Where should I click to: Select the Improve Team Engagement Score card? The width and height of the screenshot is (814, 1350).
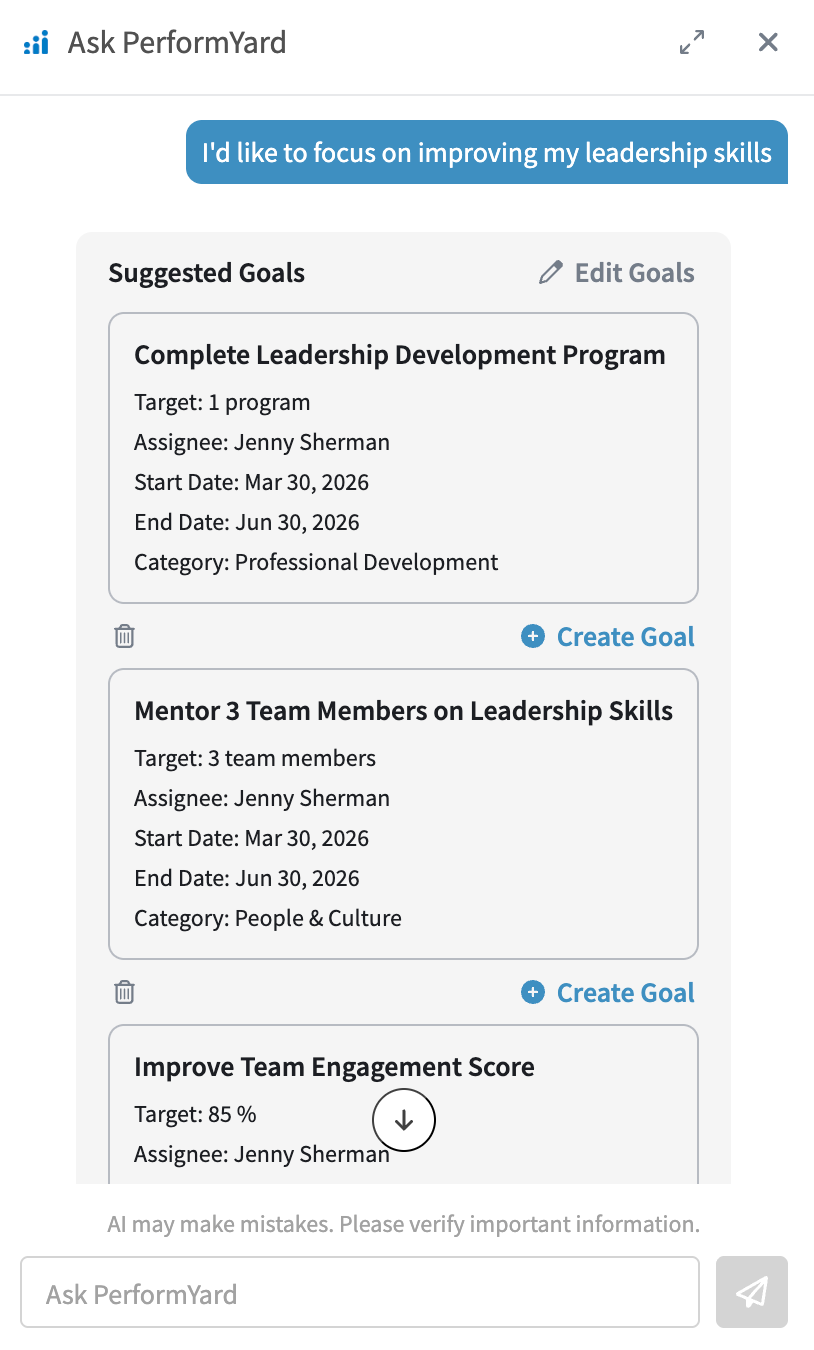coord(403,1105)
